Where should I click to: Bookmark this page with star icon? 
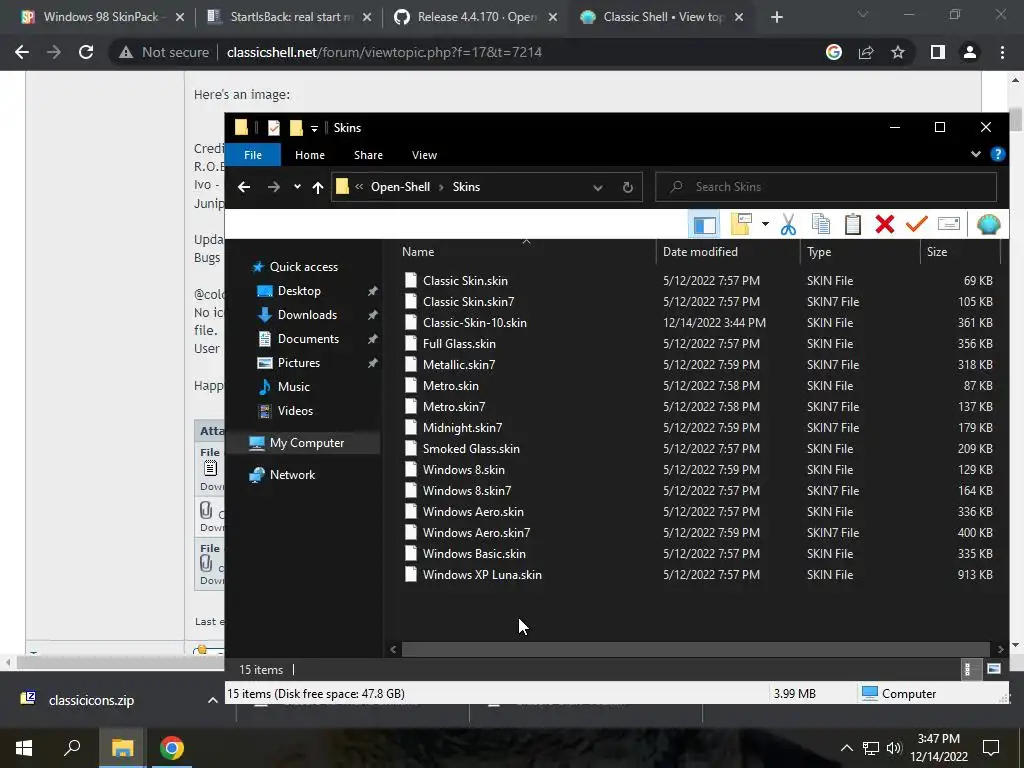click(898, 52)
